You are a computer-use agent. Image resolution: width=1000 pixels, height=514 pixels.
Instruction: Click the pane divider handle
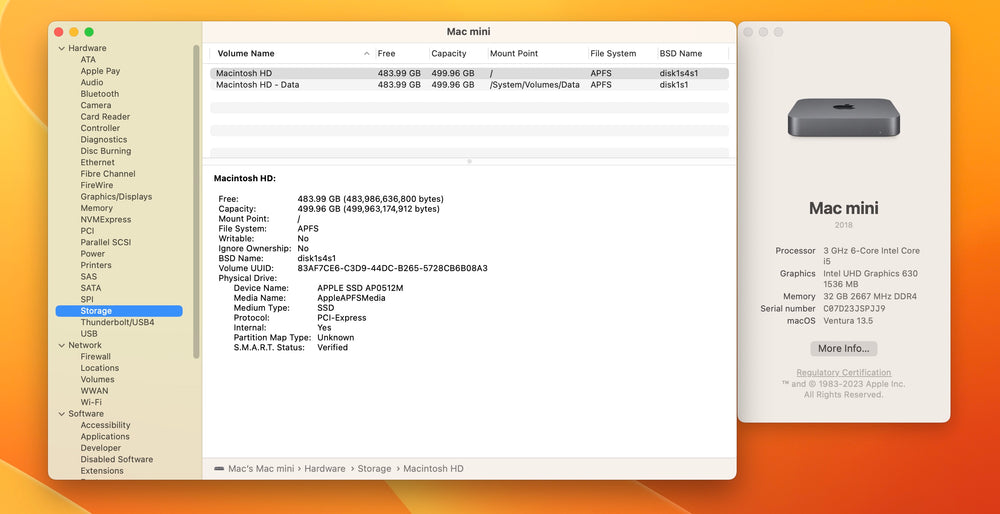coord(469,161)
